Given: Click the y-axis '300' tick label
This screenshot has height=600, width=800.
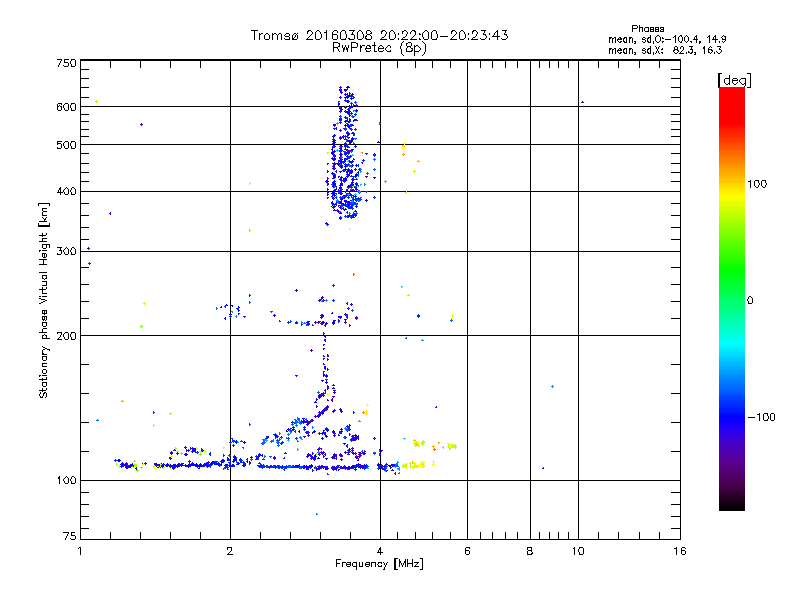Looking at the screenshot, I should click(x=67, y=252).
